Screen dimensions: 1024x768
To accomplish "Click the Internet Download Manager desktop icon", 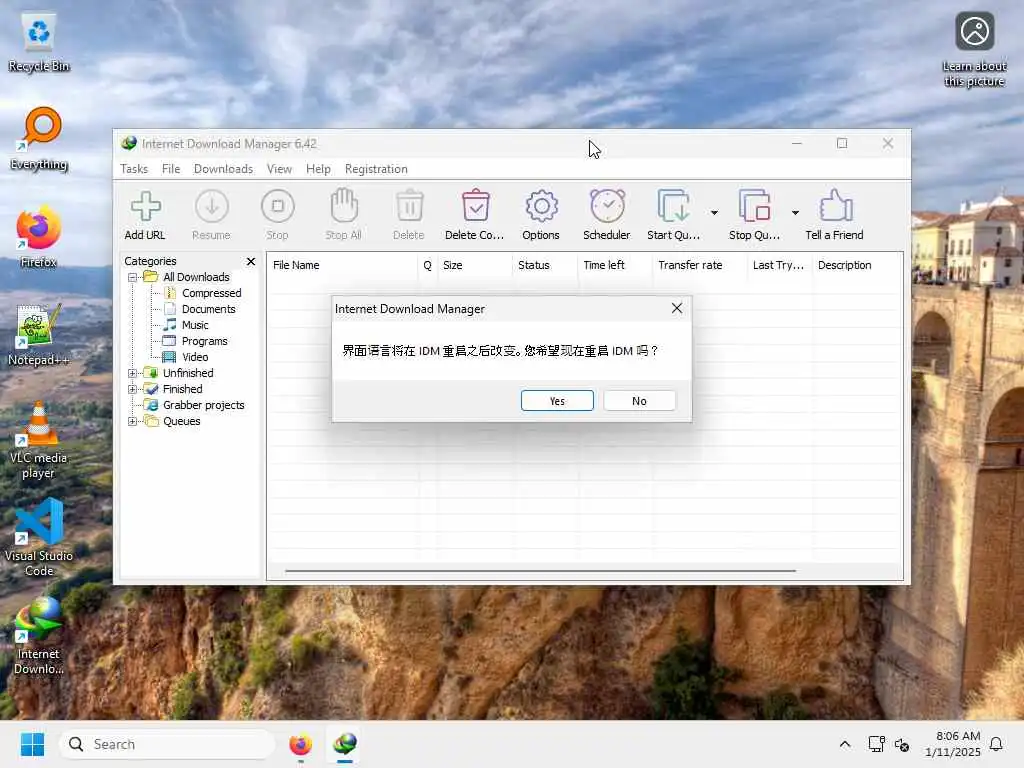I will pyautogui.click(x=39, y=636).
